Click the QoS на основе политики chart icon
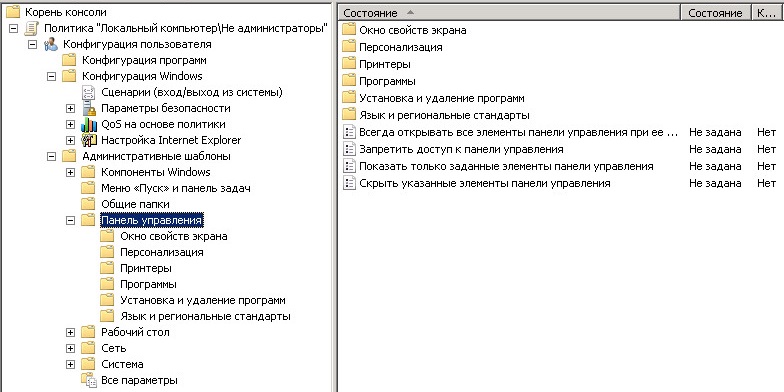 pos(88,124)
